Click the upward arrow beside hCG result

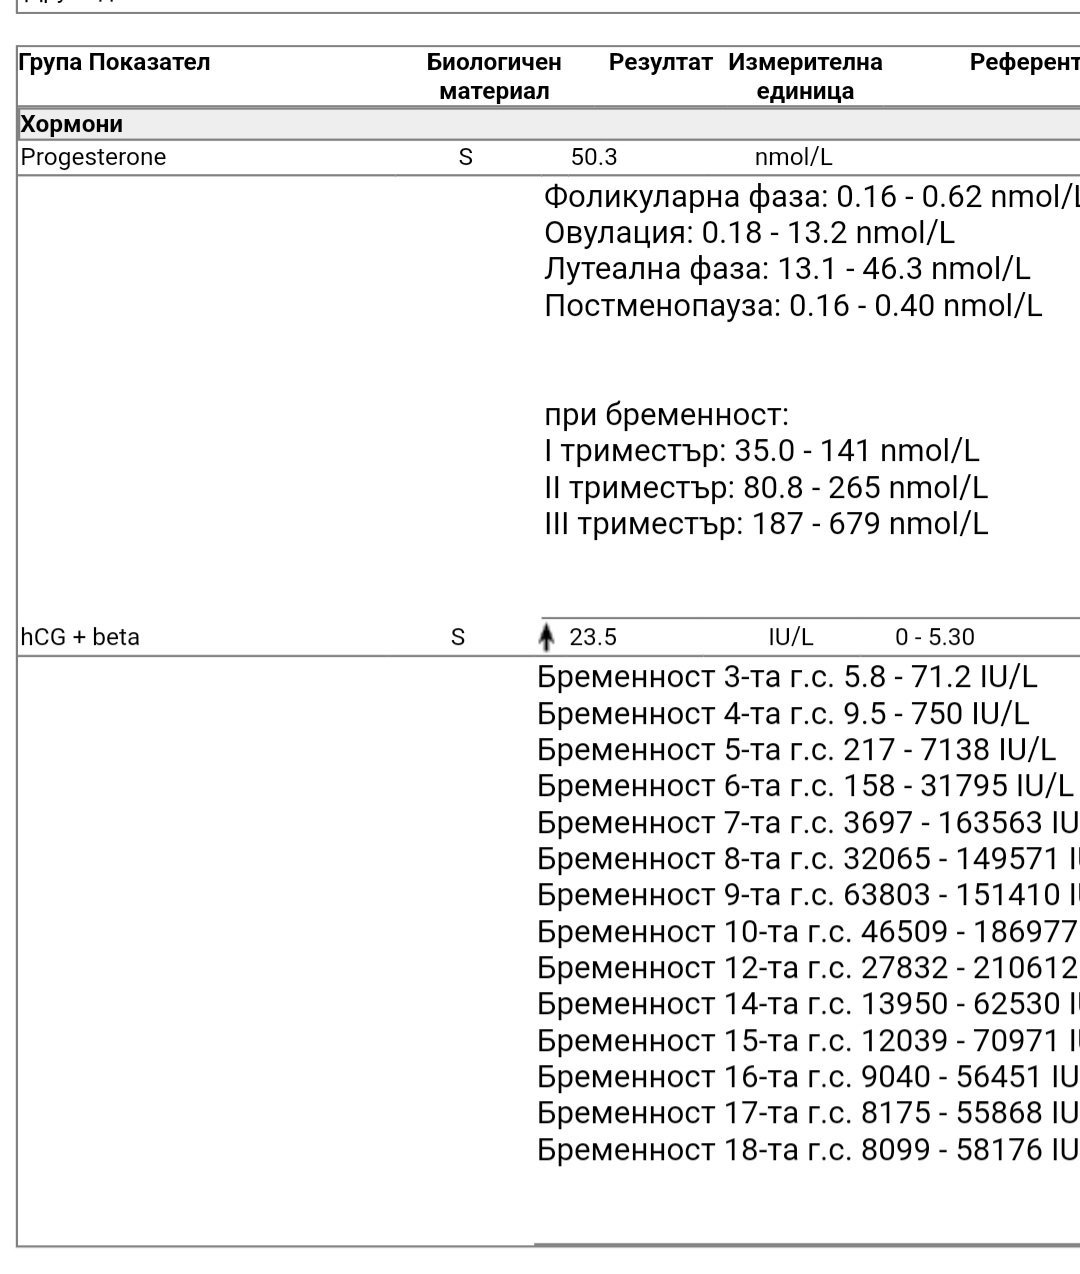tap(546, 637)
